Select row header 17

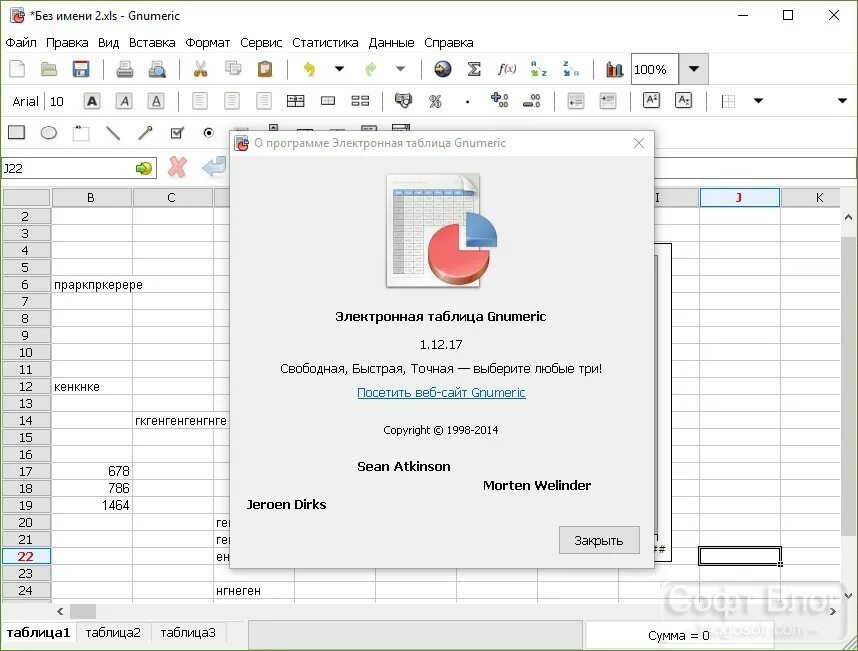click(x=26, y=472)
